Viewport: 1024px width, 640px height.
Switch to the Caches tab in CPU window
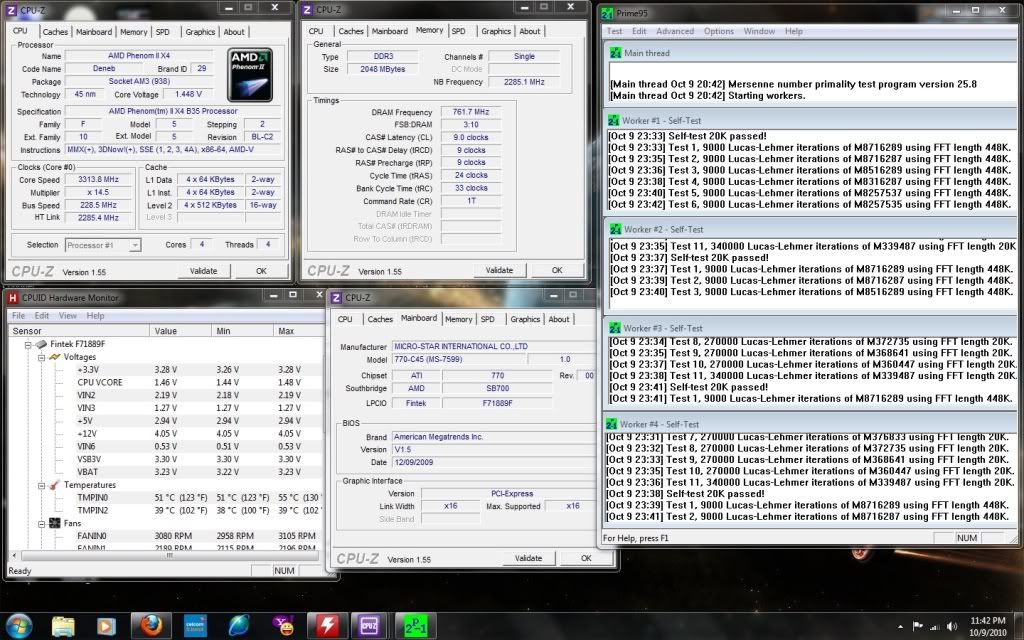coord(55,32)
